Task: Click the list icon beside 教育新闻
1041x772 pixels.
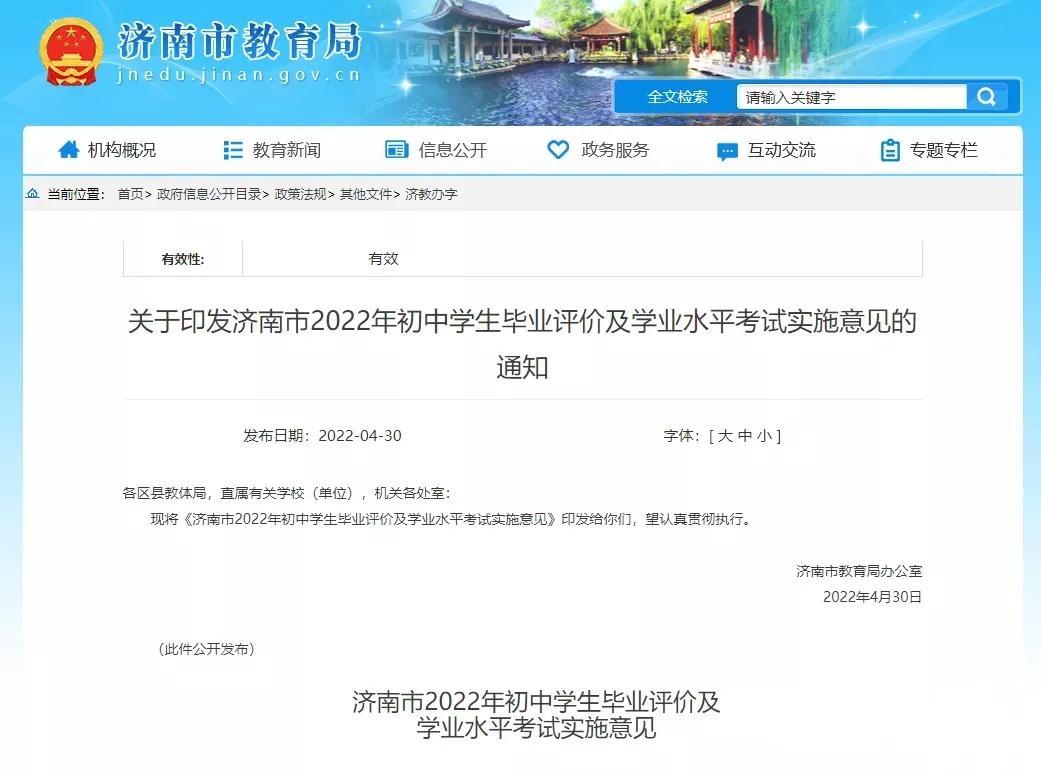Action: (232, 149)
